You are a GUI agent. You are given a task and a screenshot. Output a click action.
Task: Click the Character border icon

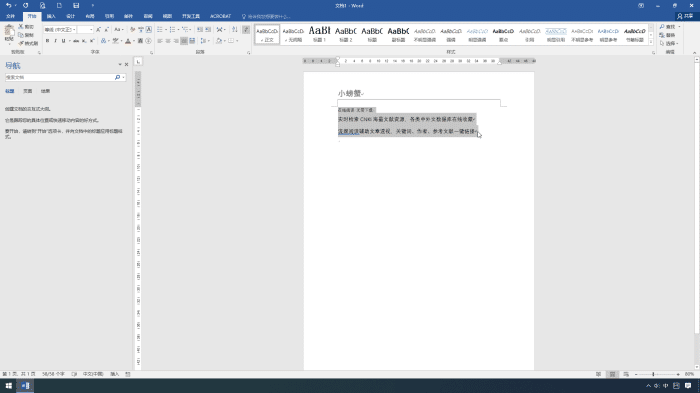149,29
